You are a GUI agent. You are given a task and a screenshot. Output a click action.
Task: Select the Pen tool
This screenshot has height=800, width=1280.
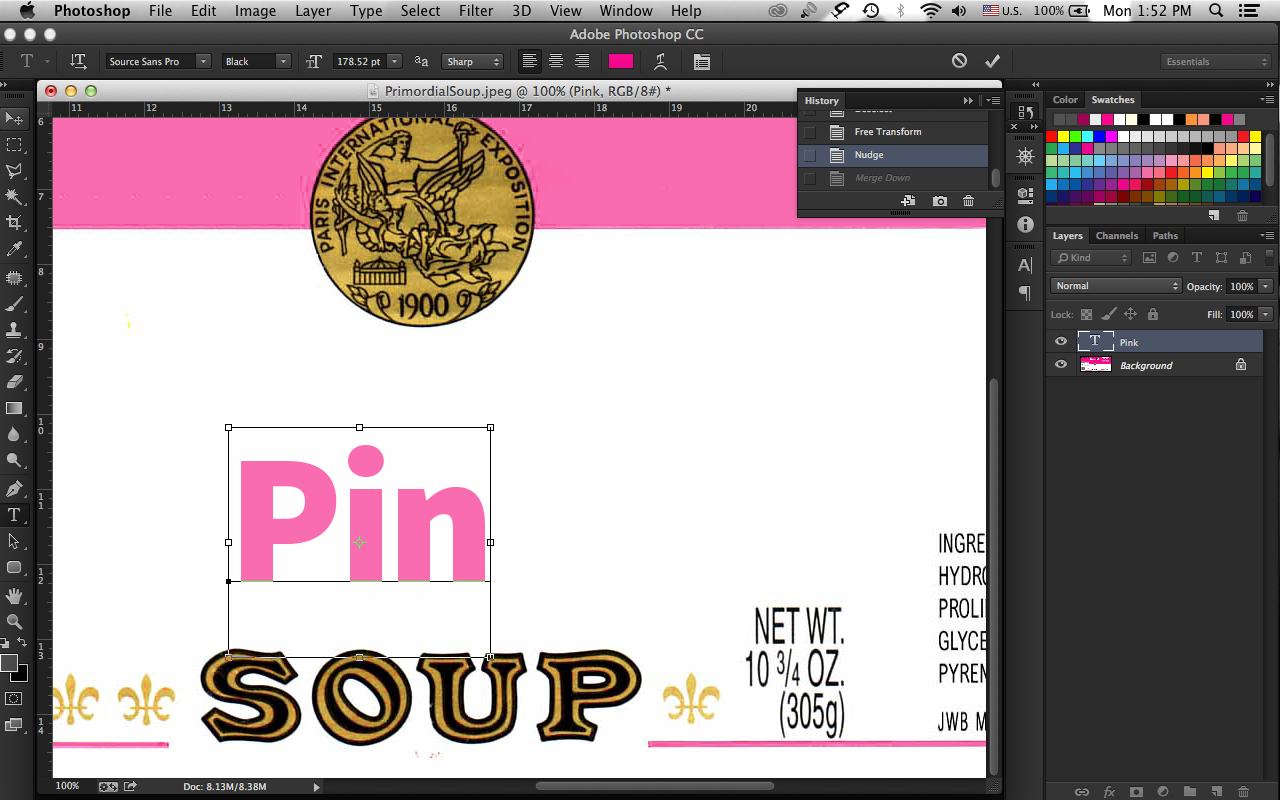point(14,489)
